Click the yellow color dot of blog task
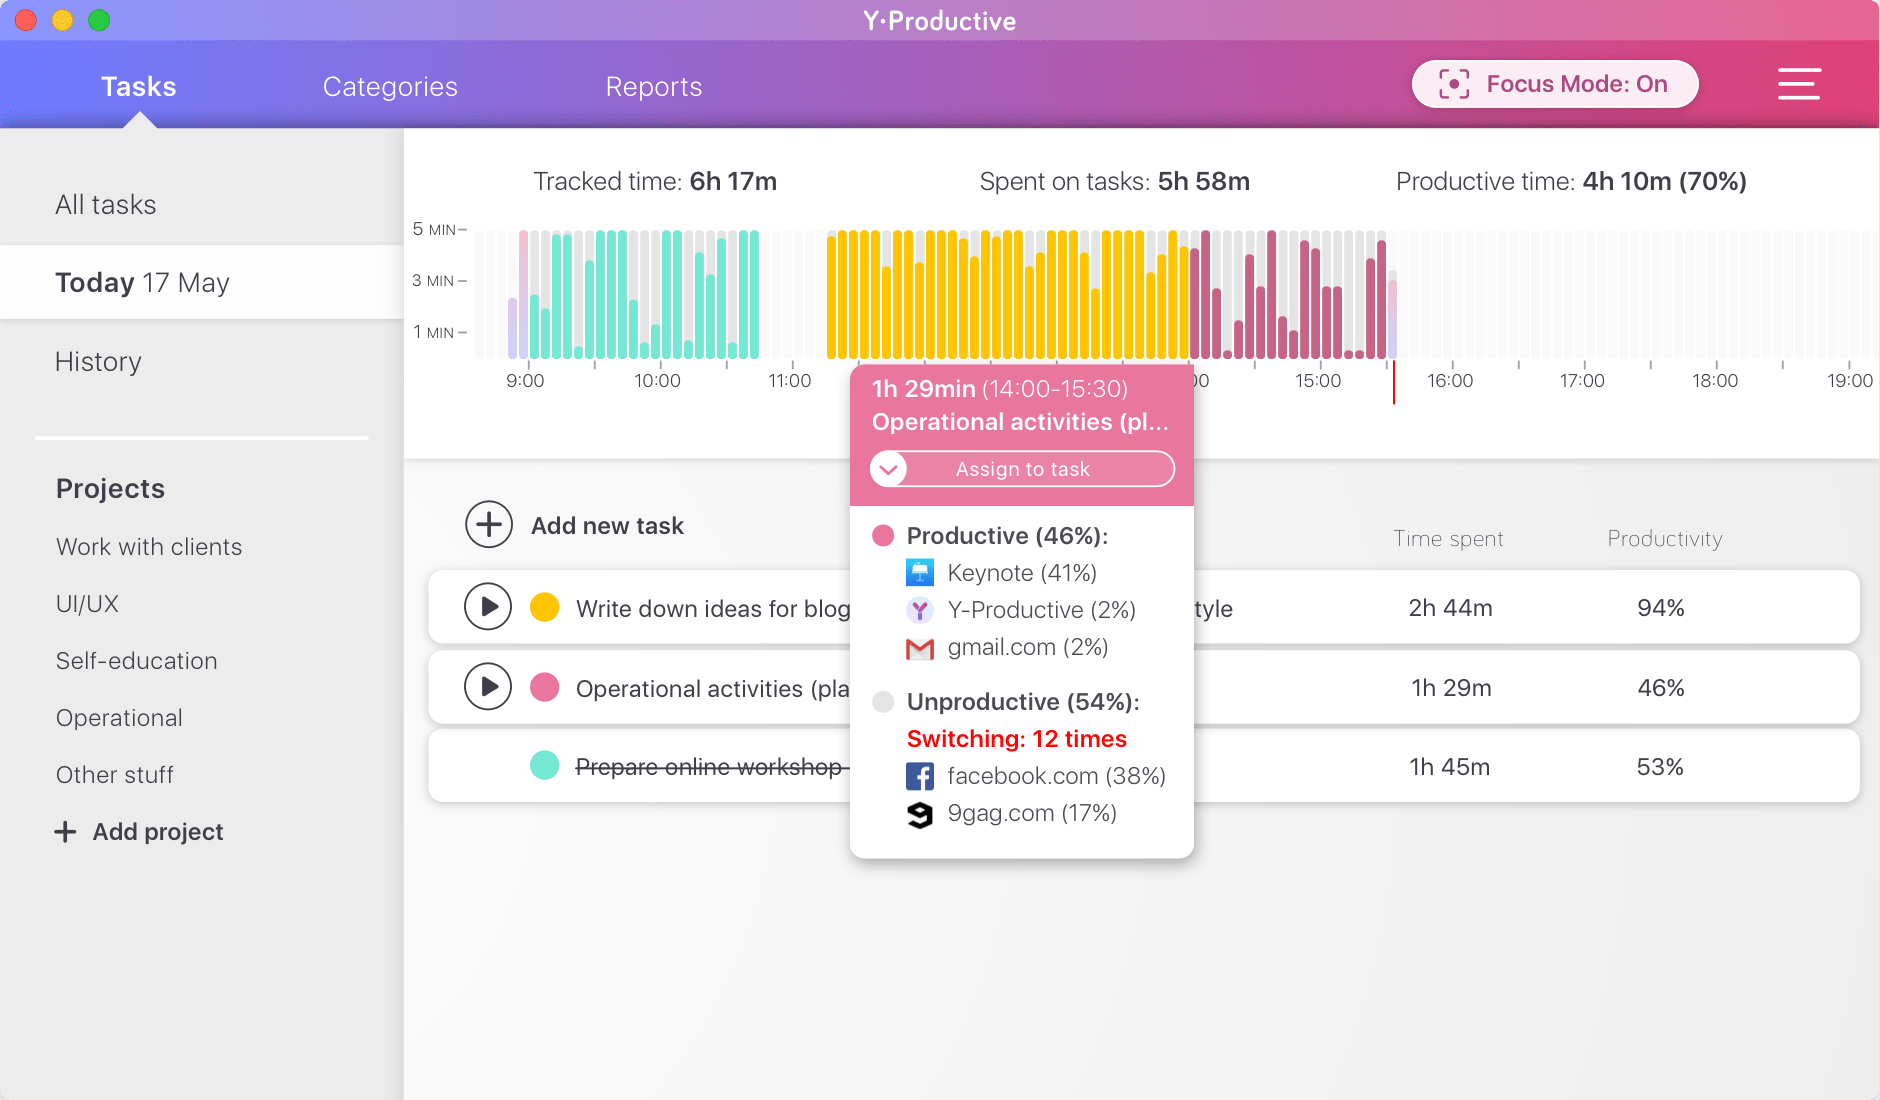This screenshot has width=1880, height=1100. pyautogui.click(x=544, y=607)
